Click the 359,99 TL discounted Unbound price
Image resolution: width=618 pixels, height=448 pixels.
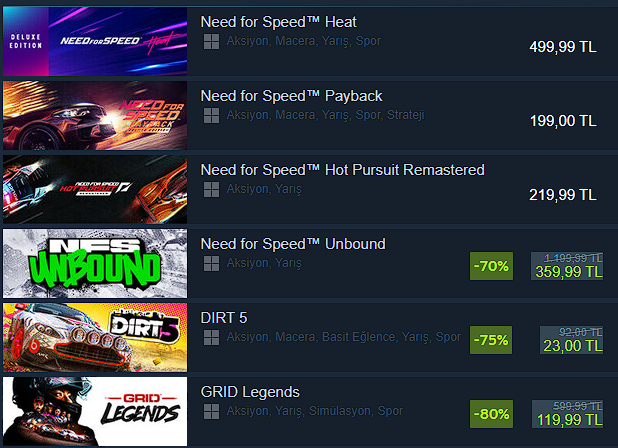(569, 272)
